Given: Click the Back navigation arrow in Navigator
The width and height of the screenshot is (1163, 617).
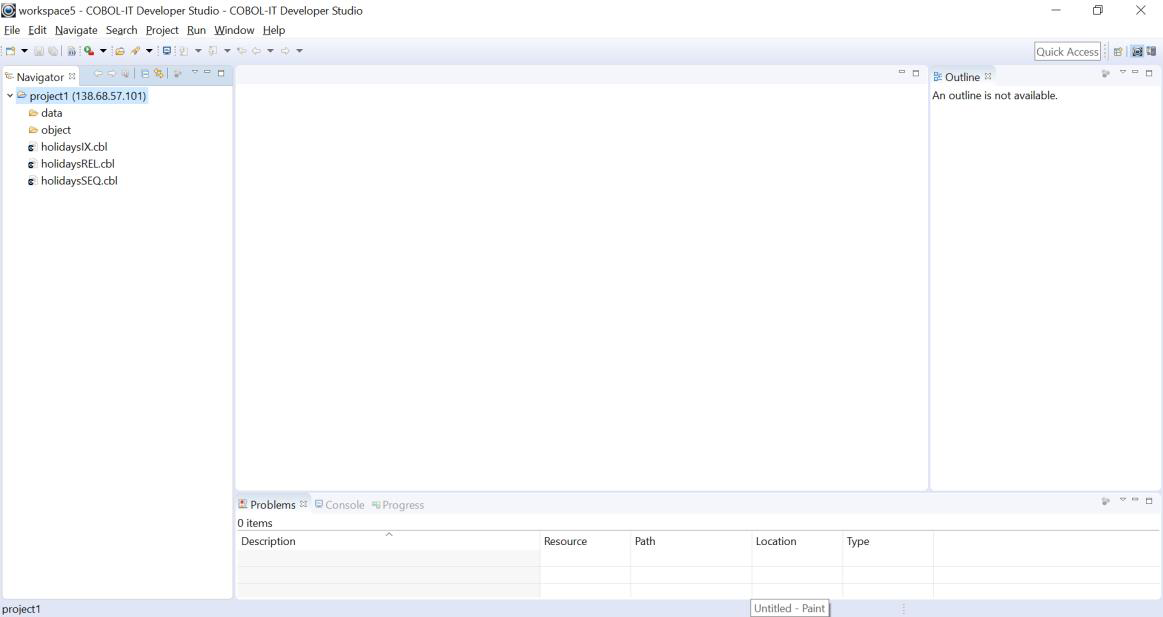Looking at the screenshot, I should click(100, 75).
